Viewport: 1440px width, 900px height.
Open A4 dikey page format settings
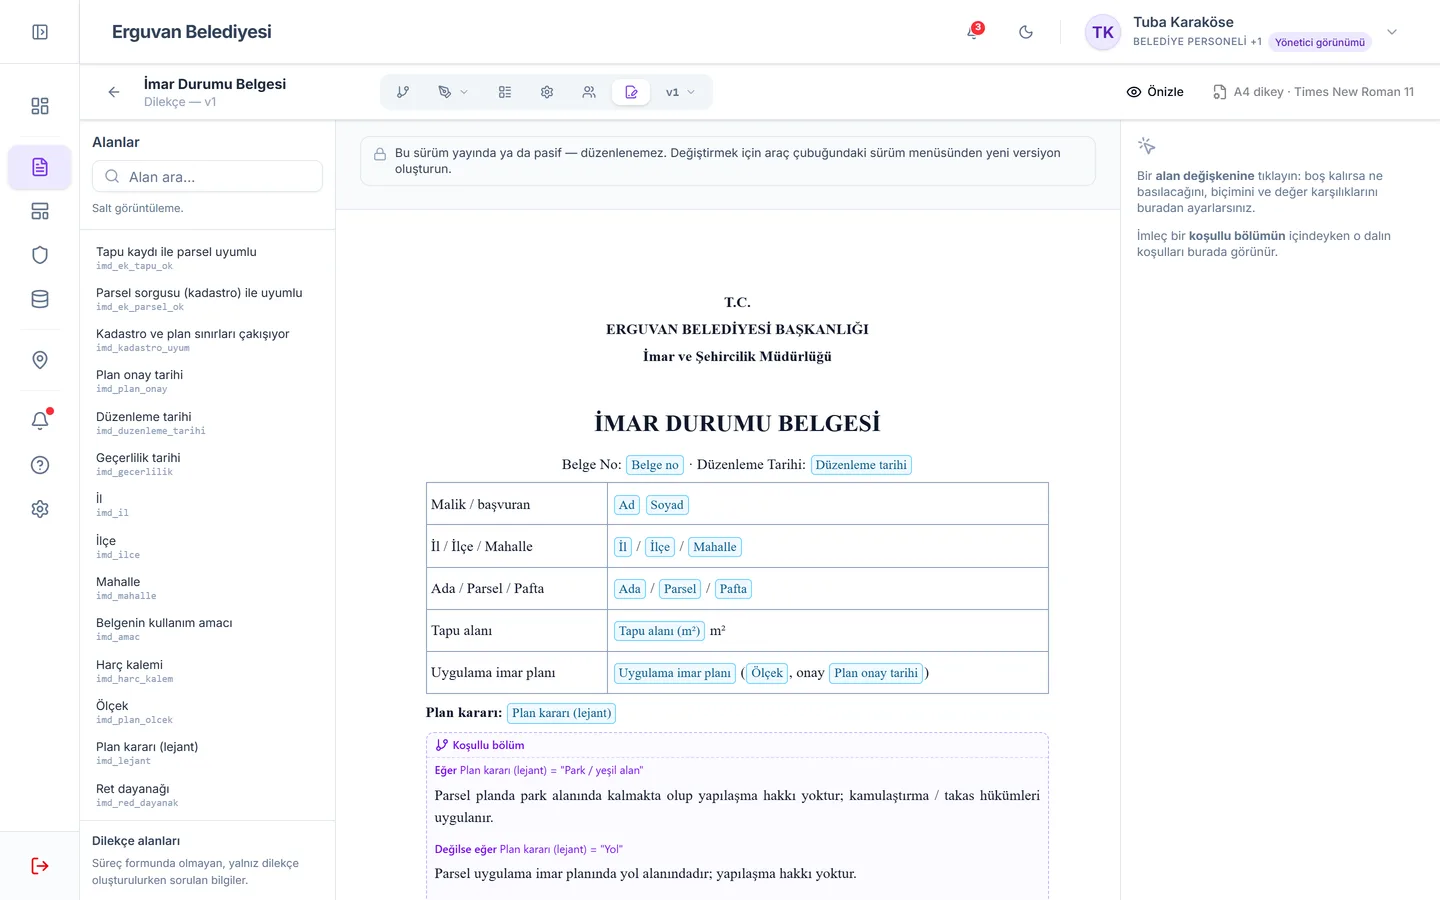(x=1313, y=92)
